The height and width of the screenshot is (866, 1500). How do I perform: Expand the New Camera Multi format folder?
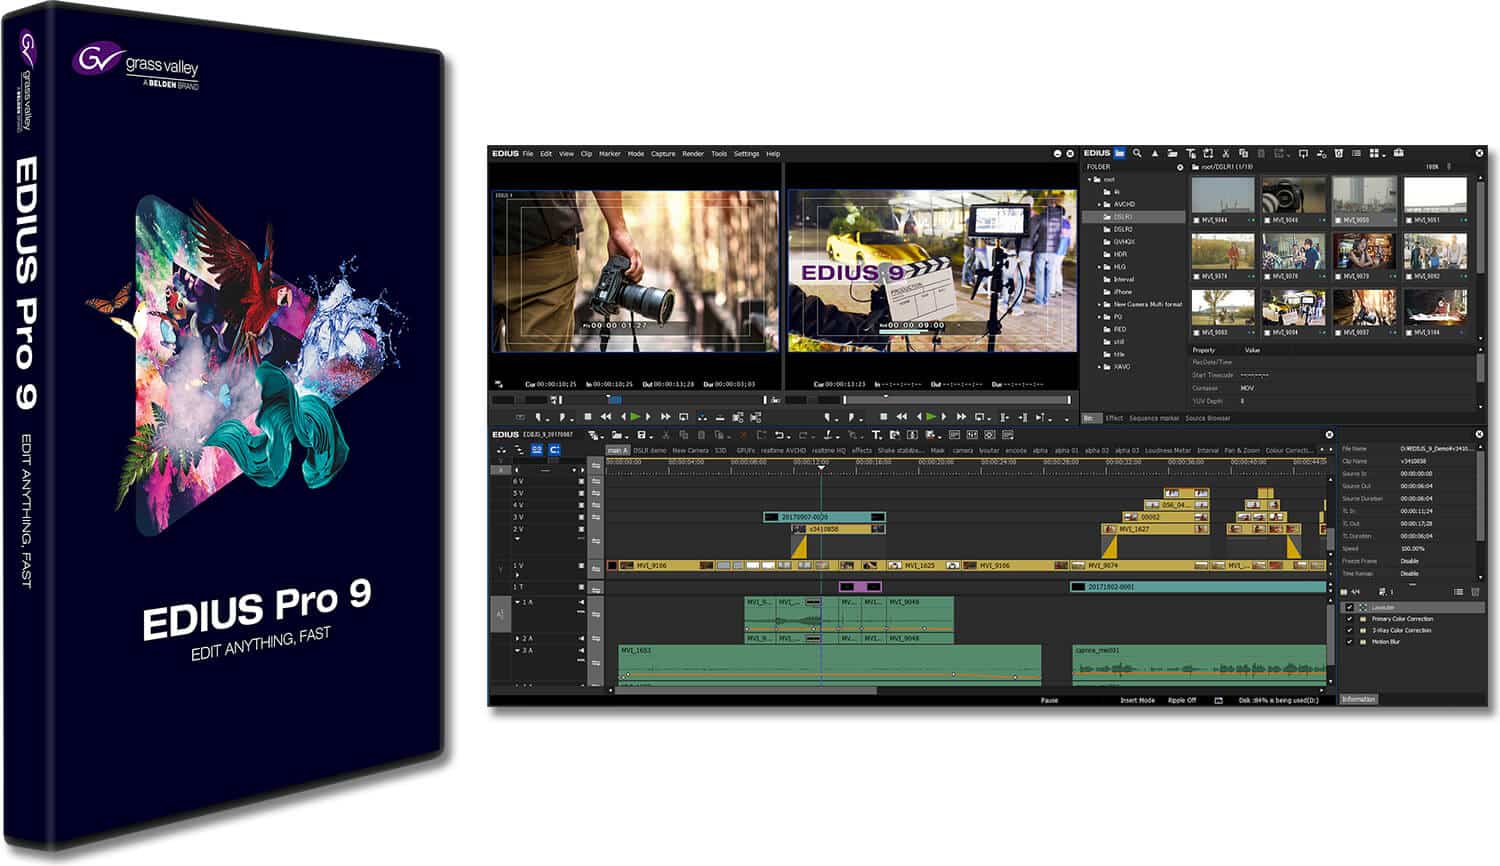tap(1100, 303)
